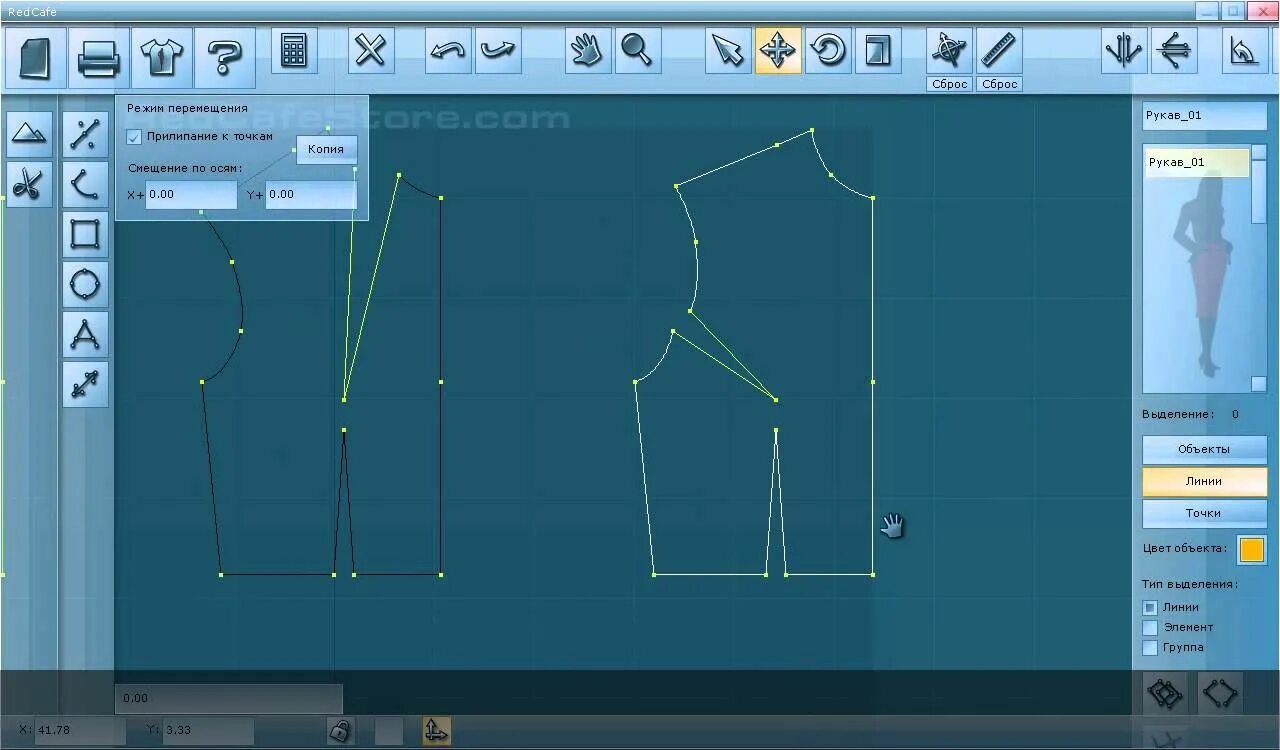This screenshot has width=1280, height=750.
Task: Click the delete X icon
Action: click(371, 50)
